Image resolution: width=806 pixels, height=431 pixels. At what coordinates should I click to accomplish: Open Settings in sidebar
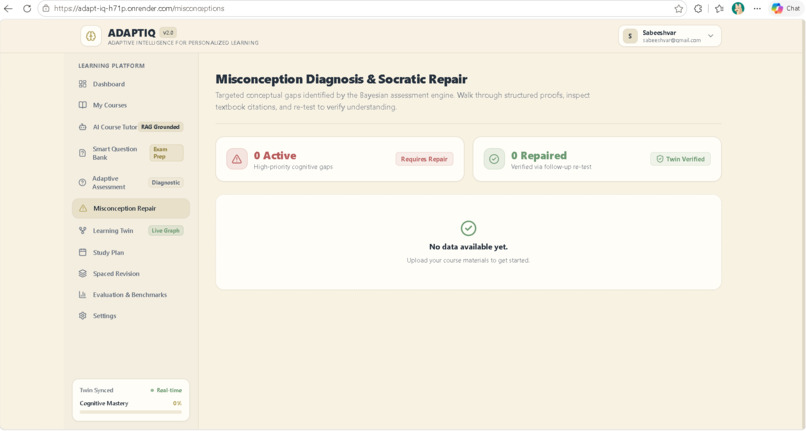click(131, 315)
